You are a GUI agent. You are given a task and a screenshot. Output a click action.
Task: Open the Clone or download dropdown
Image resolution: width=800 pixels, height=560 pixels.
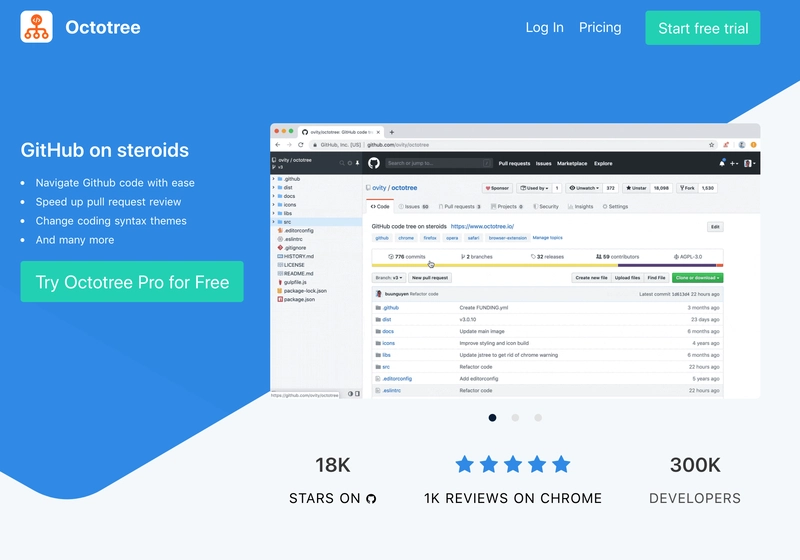coord(697,278)
